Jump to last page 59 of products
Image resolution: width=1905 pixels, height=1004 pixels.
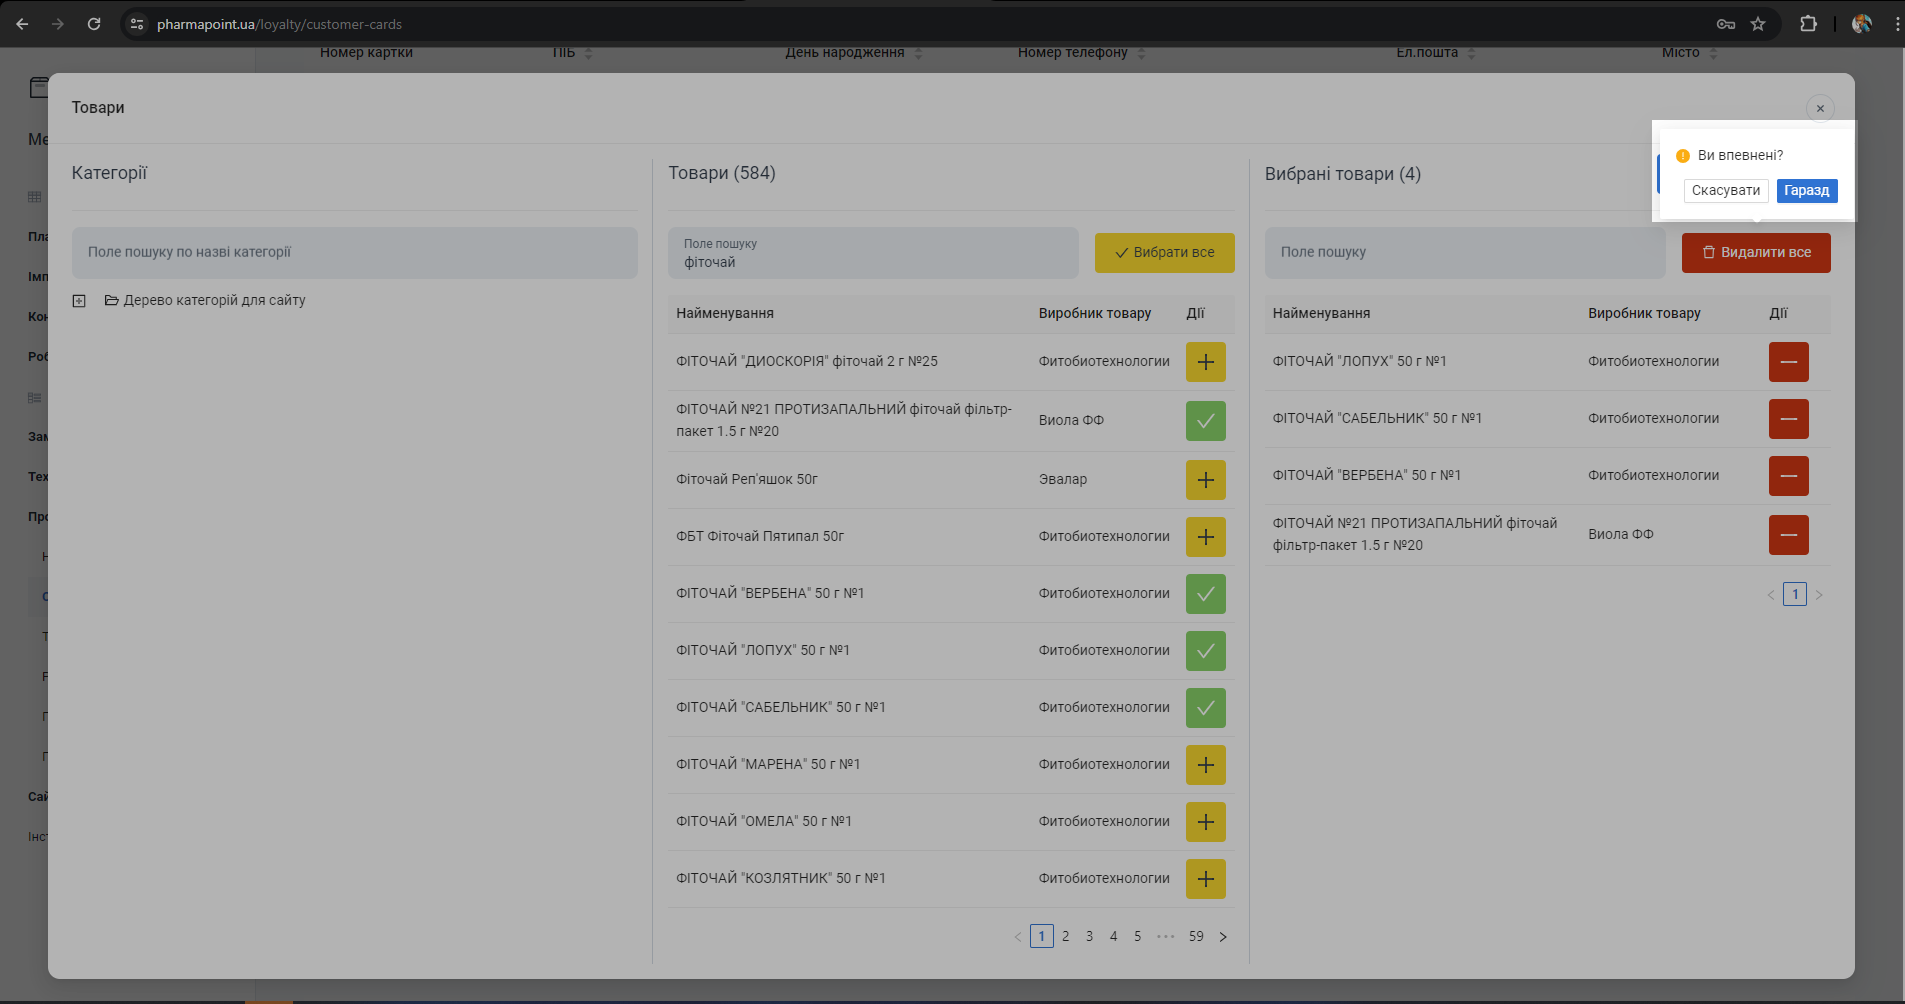[1196, 937]
